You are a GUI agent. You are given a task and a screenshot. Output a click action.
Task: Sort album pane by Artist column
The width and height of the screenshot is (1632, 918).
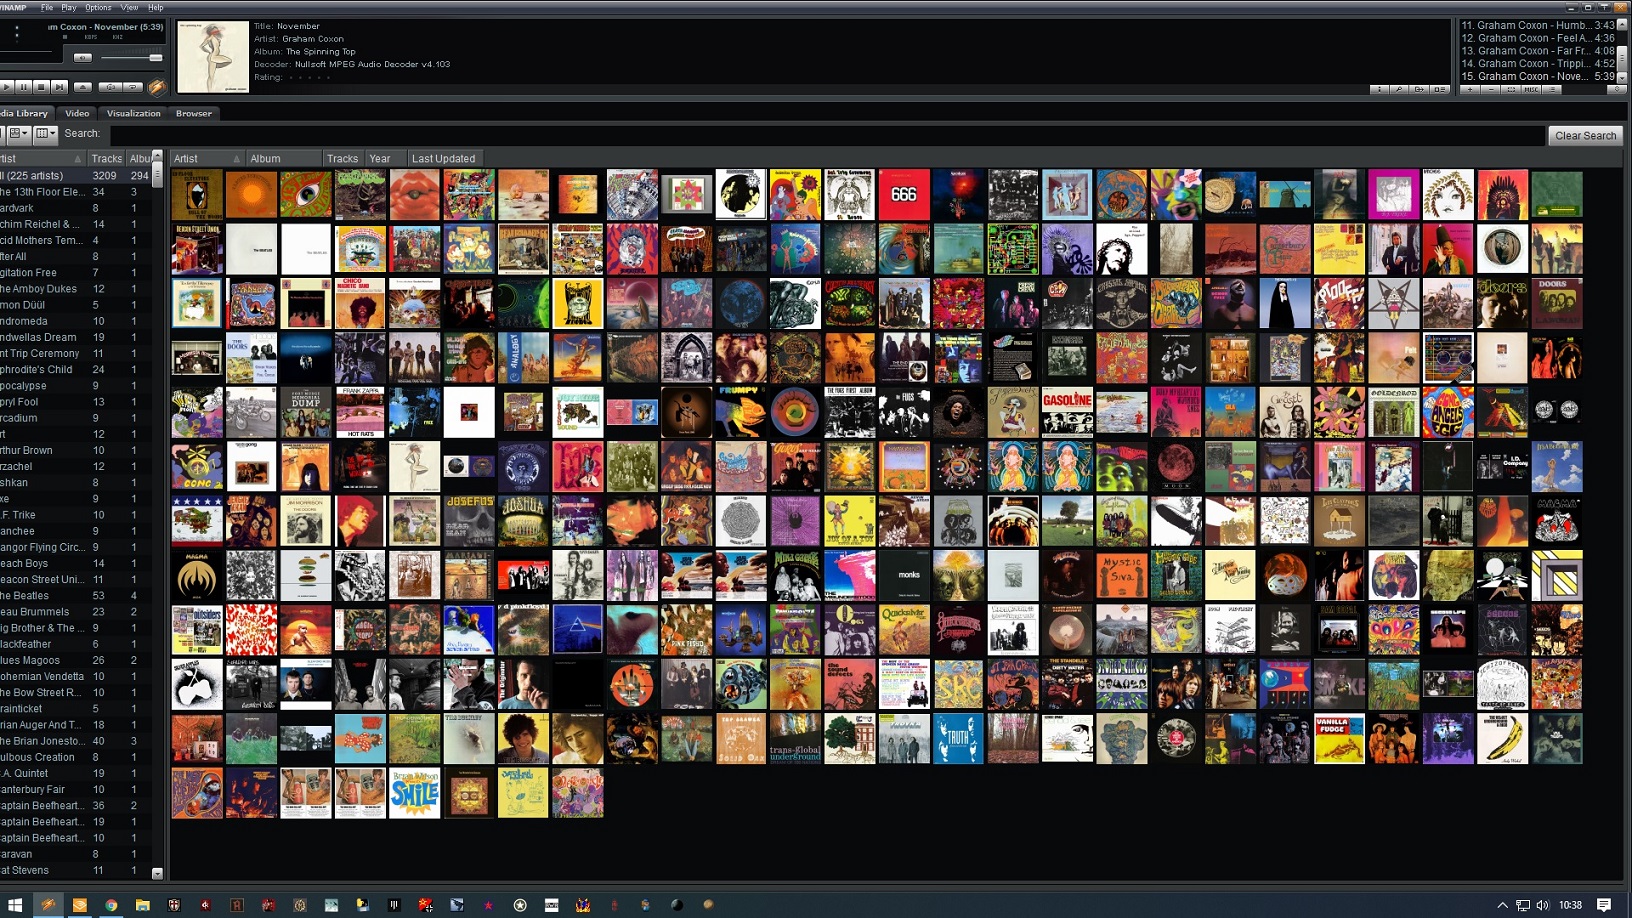pyautogui.click(x=207, y=158)
